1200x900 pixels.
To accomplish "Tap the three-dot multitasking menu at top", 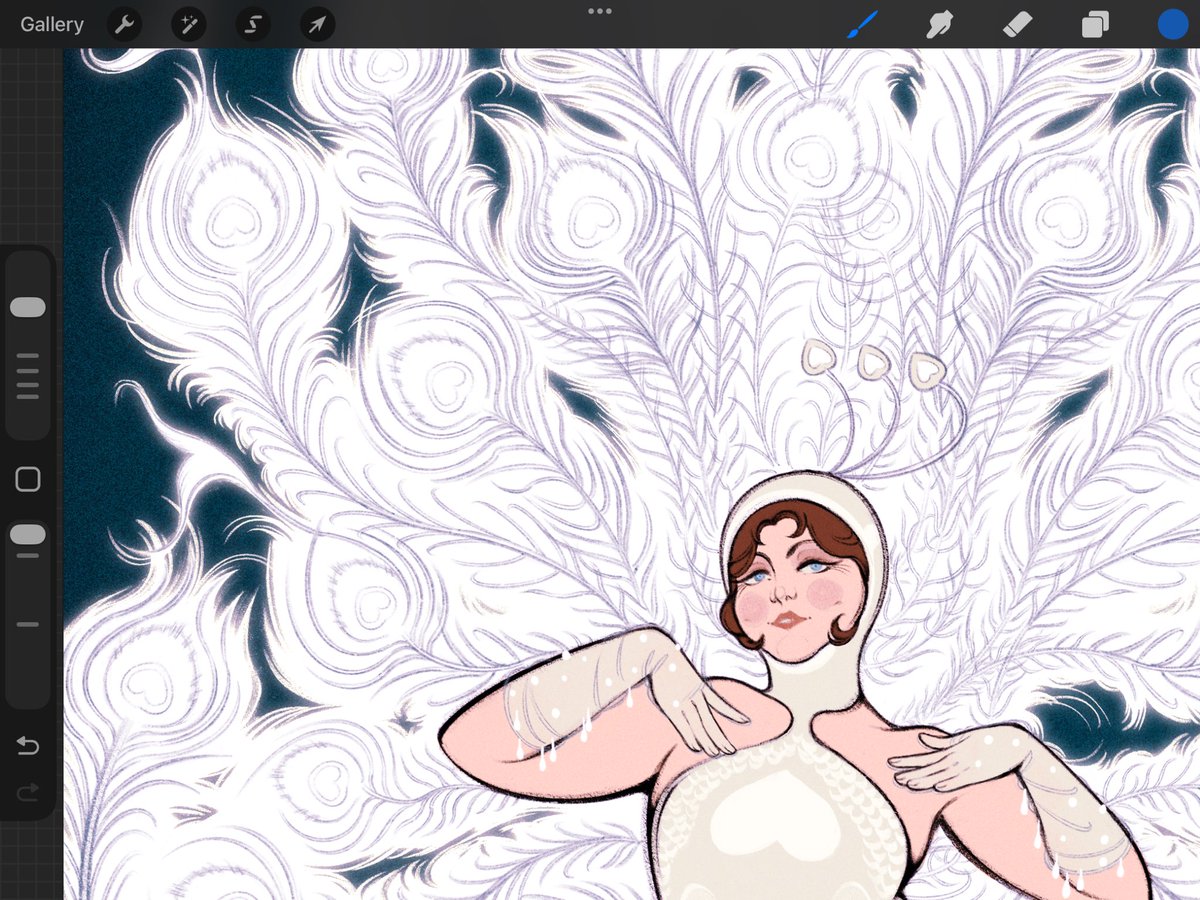I will tap(600, 11).
